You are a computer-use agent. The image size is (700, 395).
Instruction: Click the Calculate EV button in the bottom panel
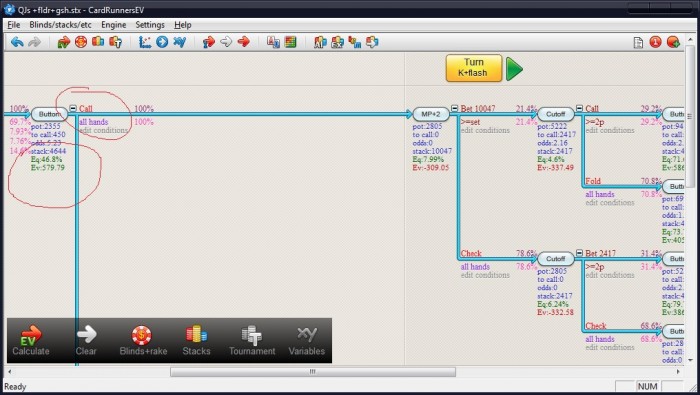[x=30, y=341]
